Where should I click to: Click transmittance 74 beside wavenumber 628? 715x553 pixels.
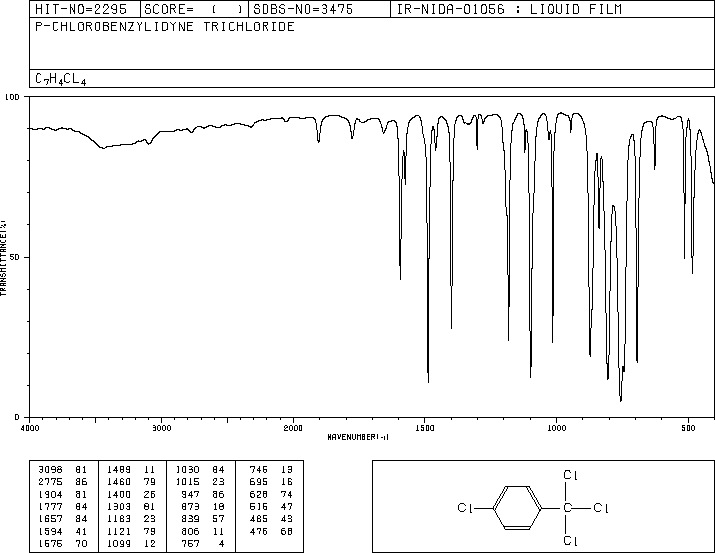(287, 494)
